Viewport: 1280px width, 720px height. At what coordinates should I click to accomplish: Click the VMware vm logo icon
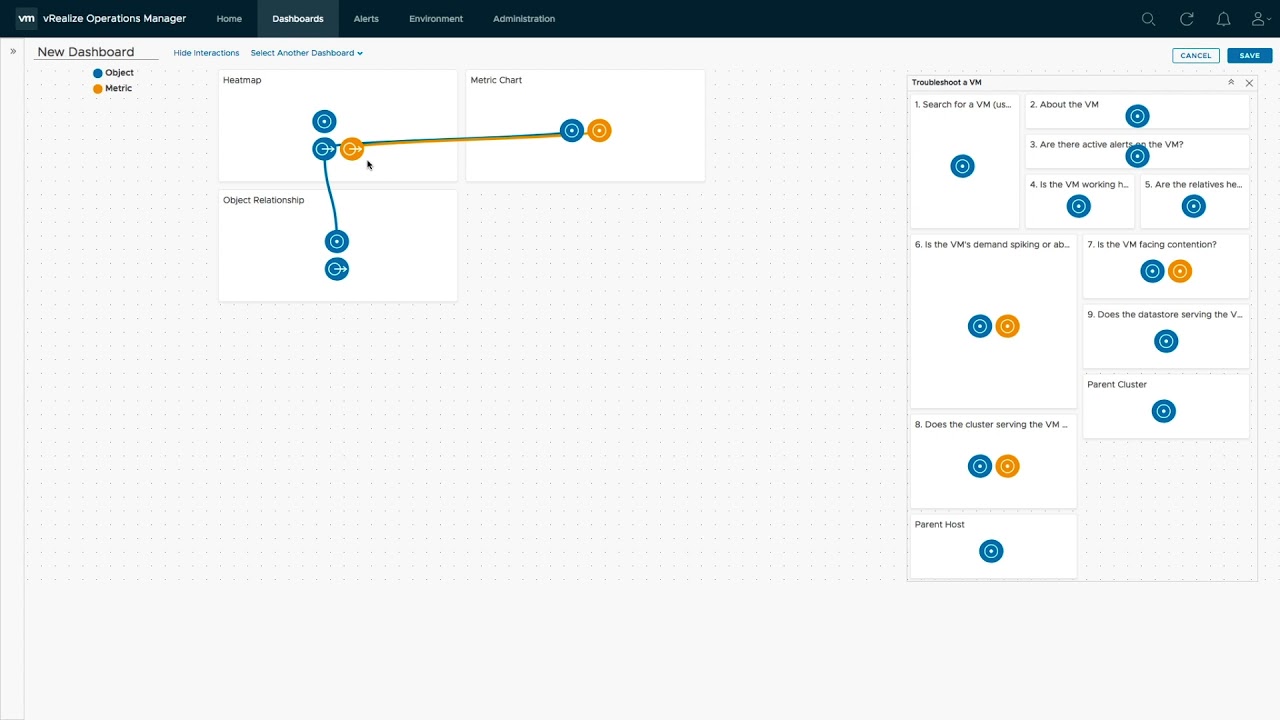[26, 19]
